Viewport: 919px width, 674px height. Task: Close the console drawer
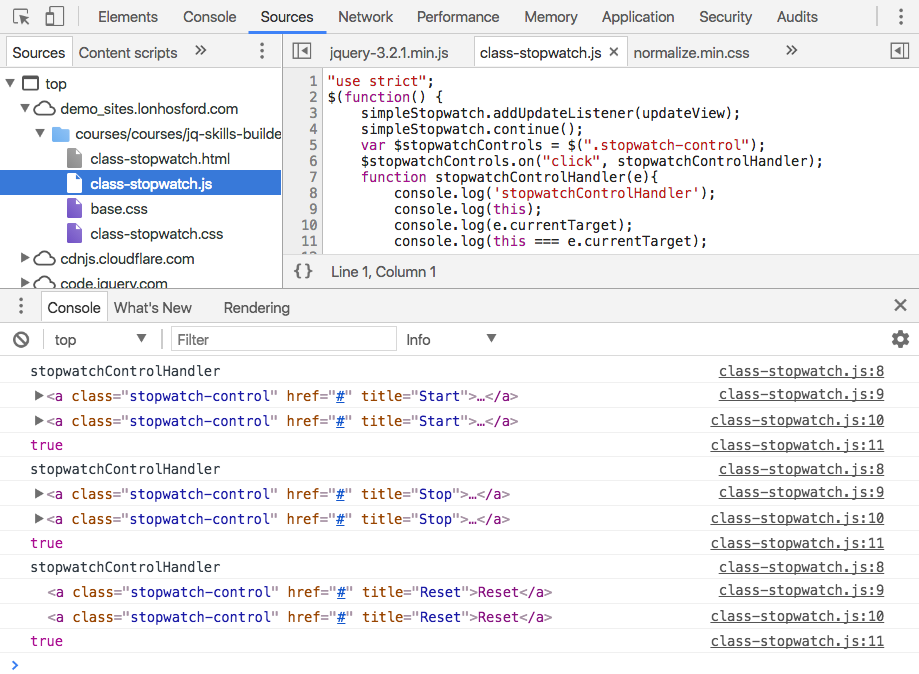click(900, 305)
